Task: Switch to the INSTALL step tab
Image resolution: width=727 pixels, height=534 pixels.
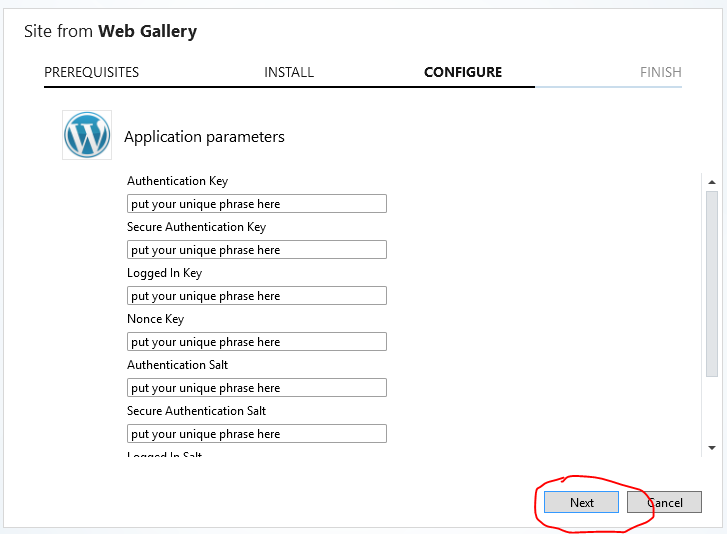Action: pyautogui.click(x=289, y=72)
